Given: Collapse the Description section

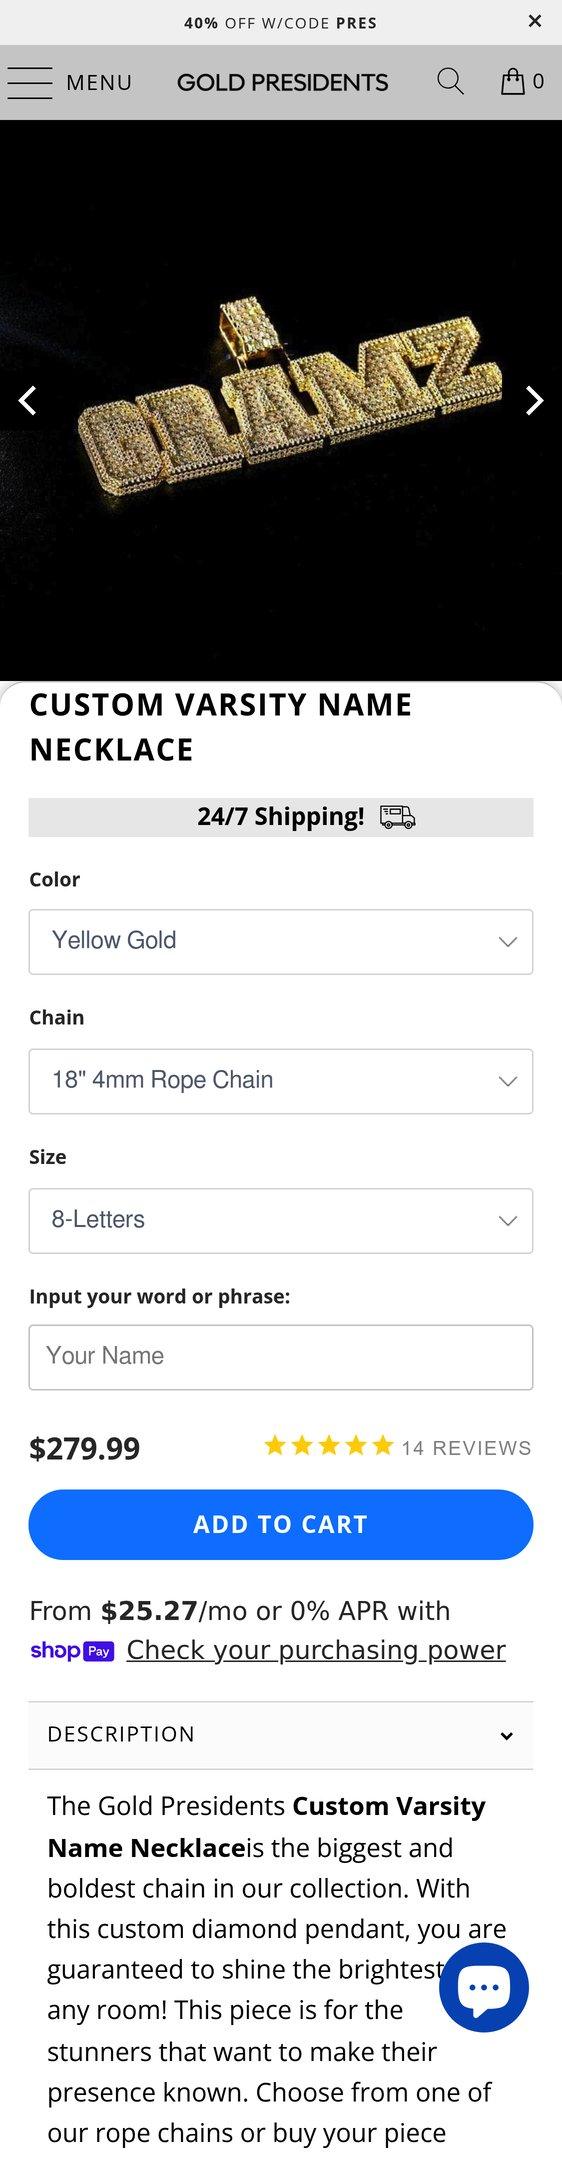Looking at the screenshot, I should 281,1735.
